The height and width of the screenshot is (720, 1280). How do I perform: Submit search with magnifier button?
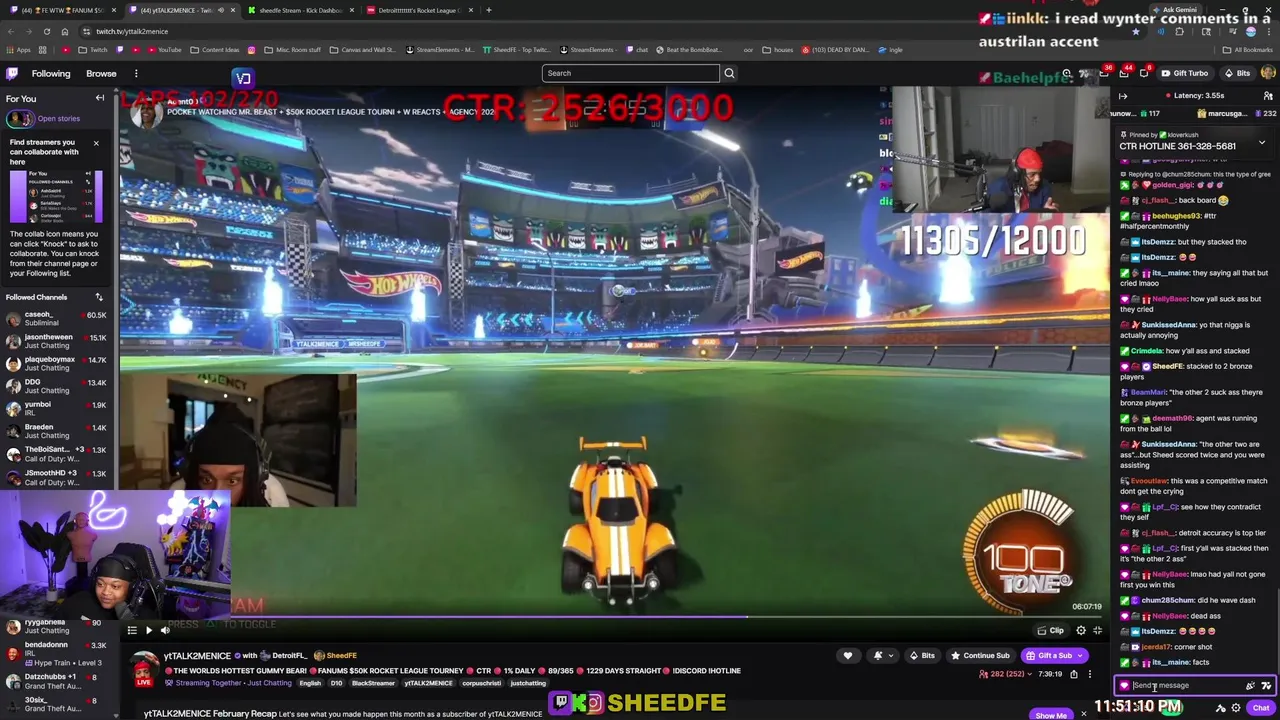point(729,73)
